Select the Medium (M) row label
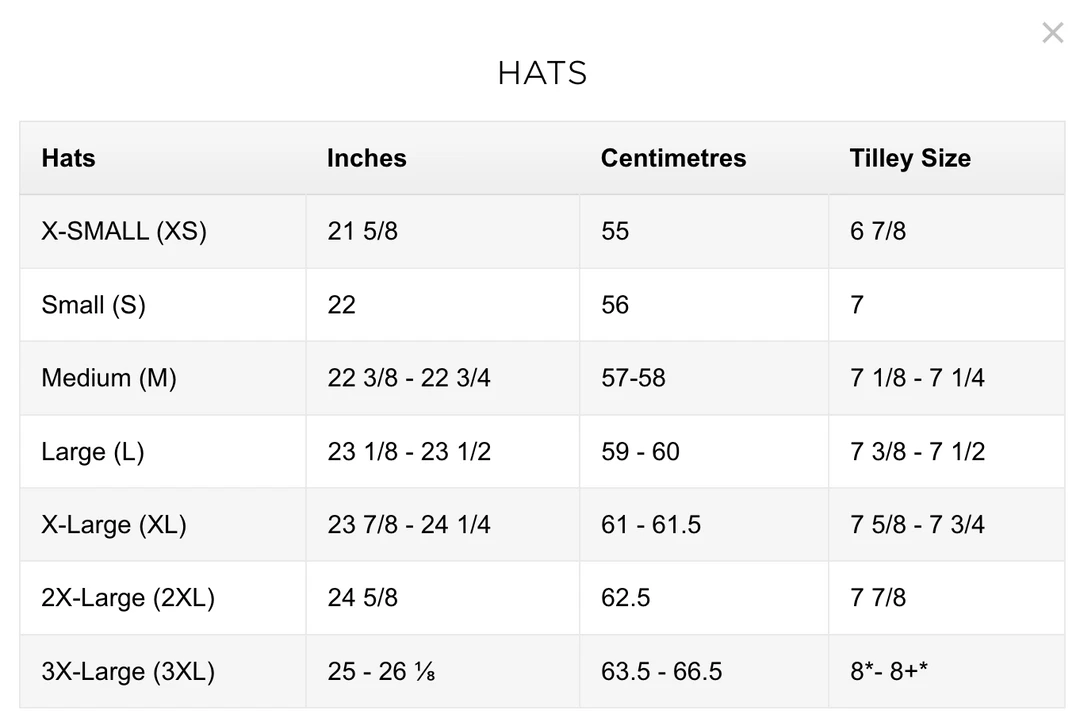The height and width of the screenshot is (722, 1080). click(x=110, y=378)
